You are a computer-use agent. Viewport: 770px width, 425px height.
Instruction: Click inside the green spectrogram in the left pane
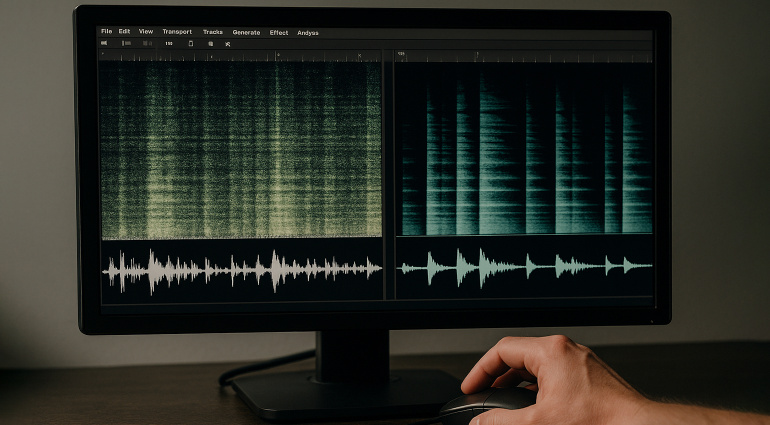240,150
